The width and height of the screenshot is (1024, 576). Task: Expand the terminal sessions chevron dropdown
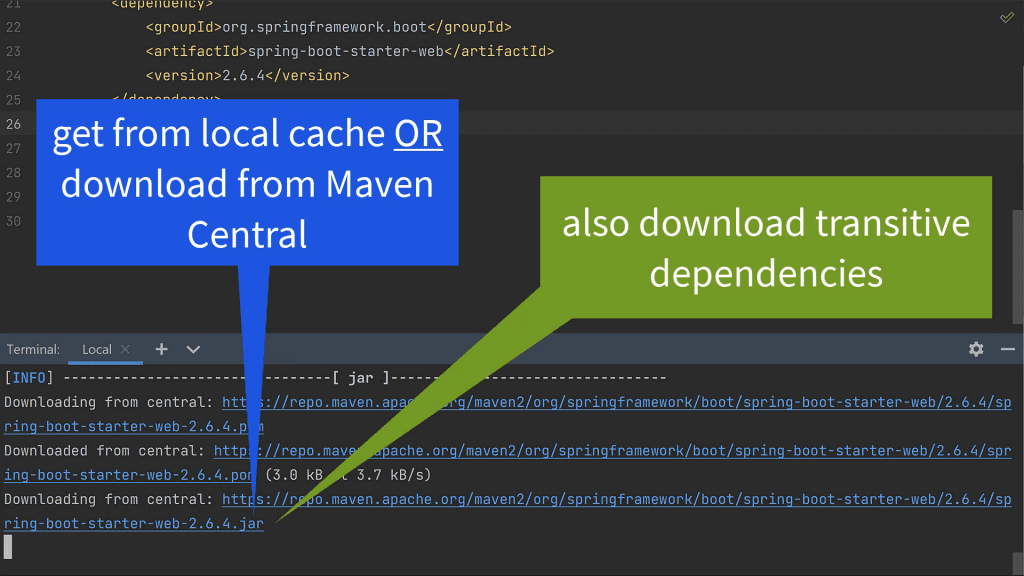193,349
